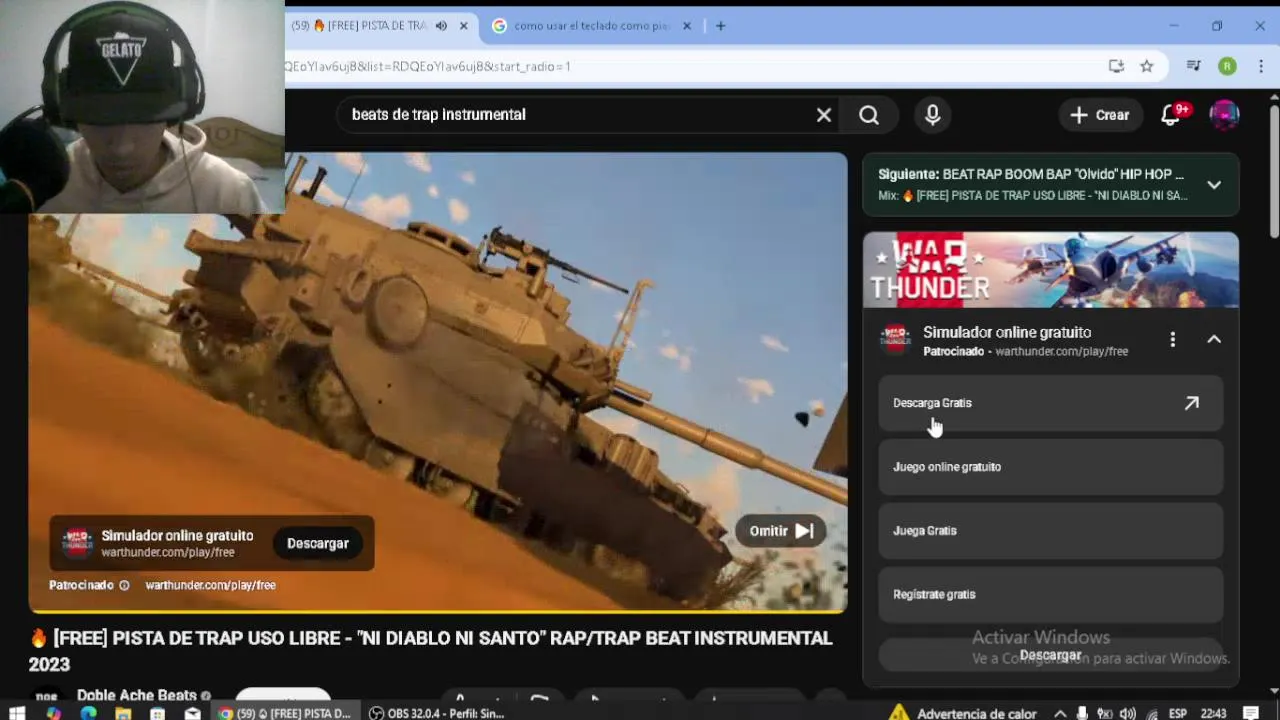
Task: Switch to OBS 32.0.4 taskbar window
Action: (436, 713)
